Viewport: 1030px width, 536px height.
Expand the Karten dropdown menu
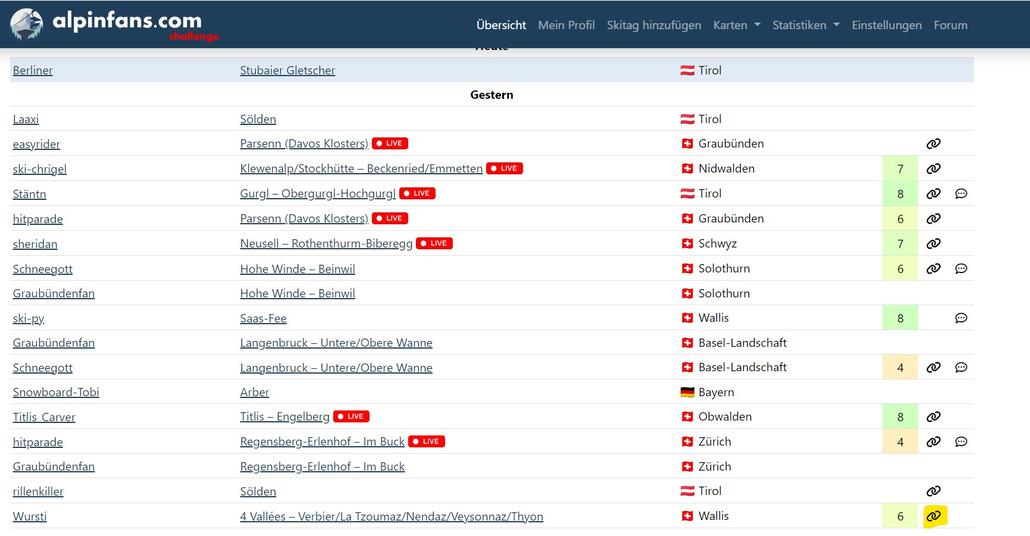(736, 25)
